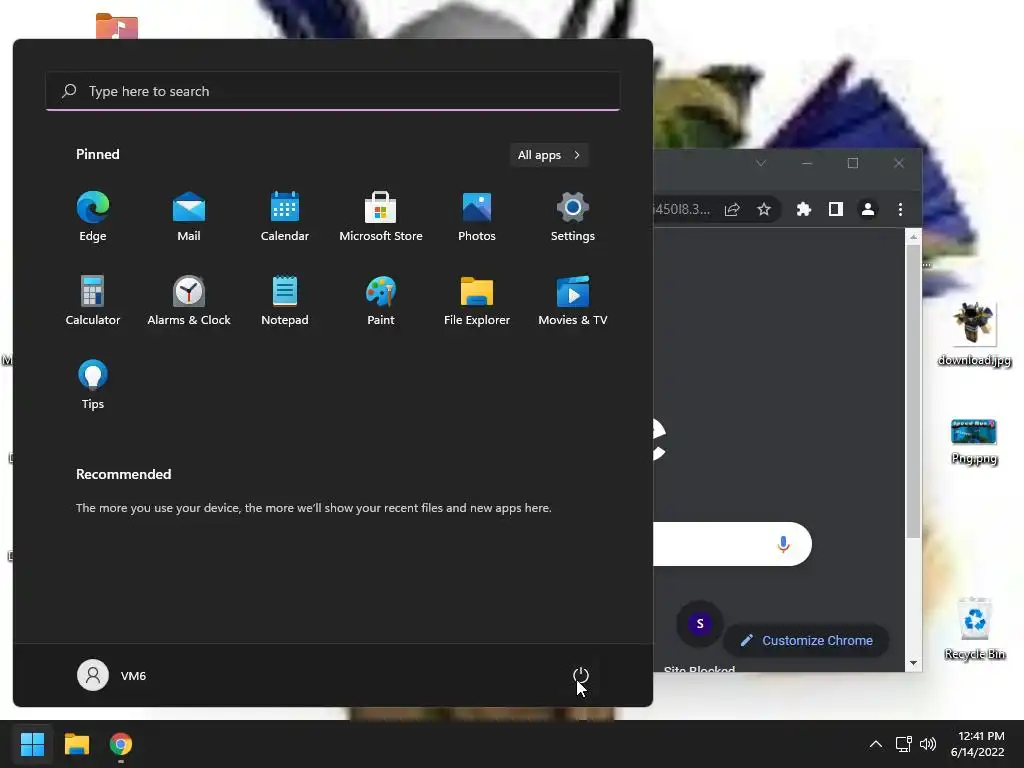Open the network status tray icon
Screen dimensions: 1024x768
903,744
